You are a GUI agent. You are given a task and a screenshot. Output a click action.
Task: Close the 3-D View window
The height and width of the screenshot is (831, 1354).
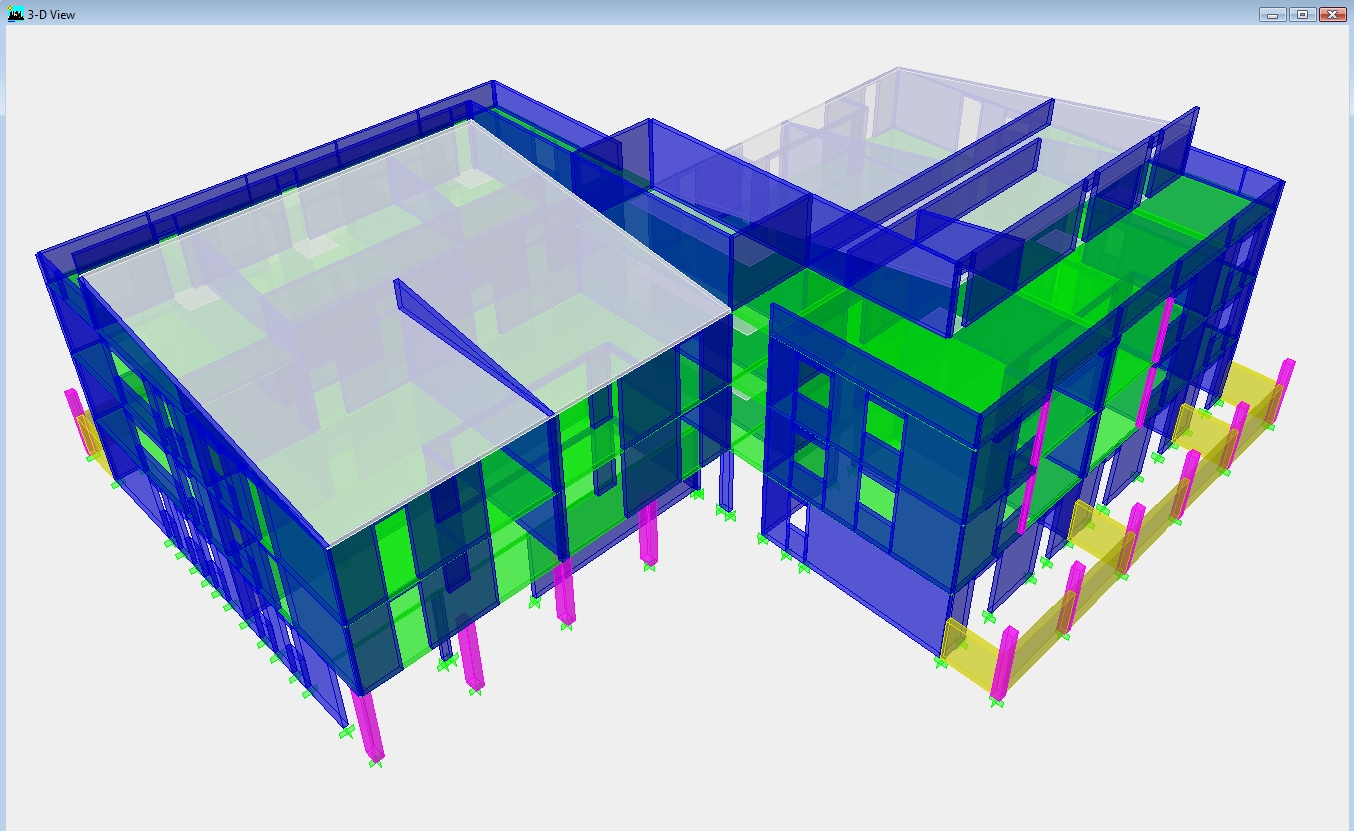[1332, 14]
